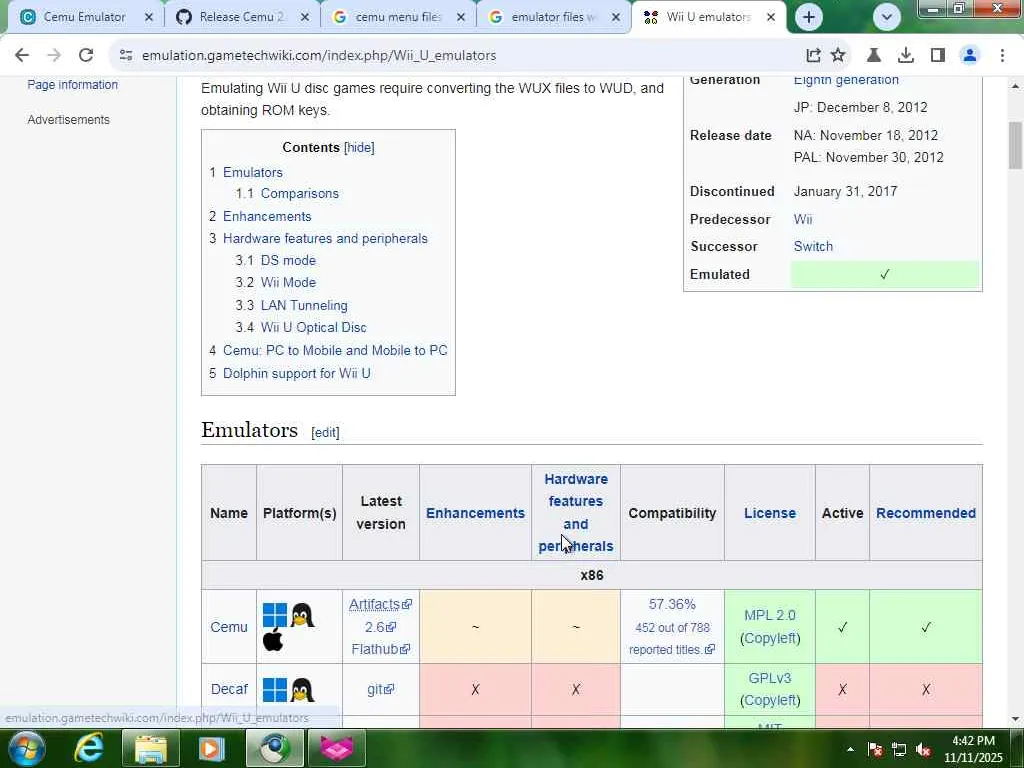
Task: Open Cemu: PC to Mobile contents entry
Action: point(328,351)
